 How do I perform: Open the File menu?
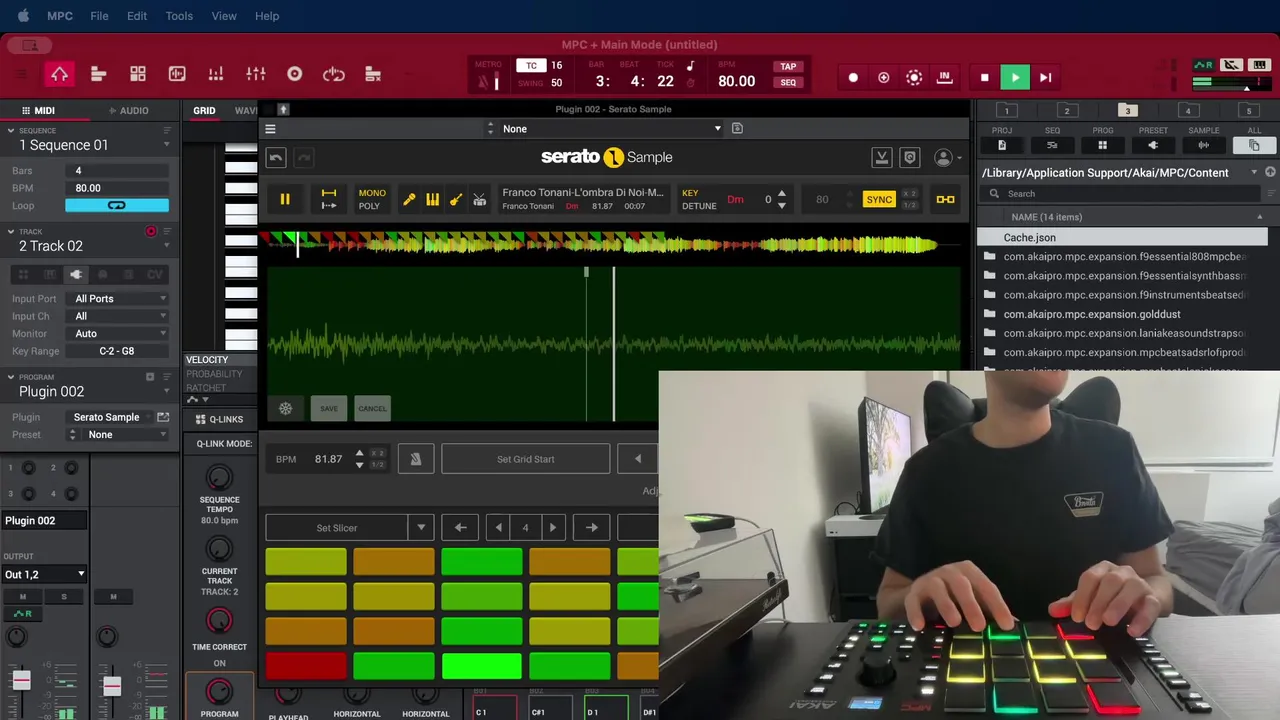(99, 16)
